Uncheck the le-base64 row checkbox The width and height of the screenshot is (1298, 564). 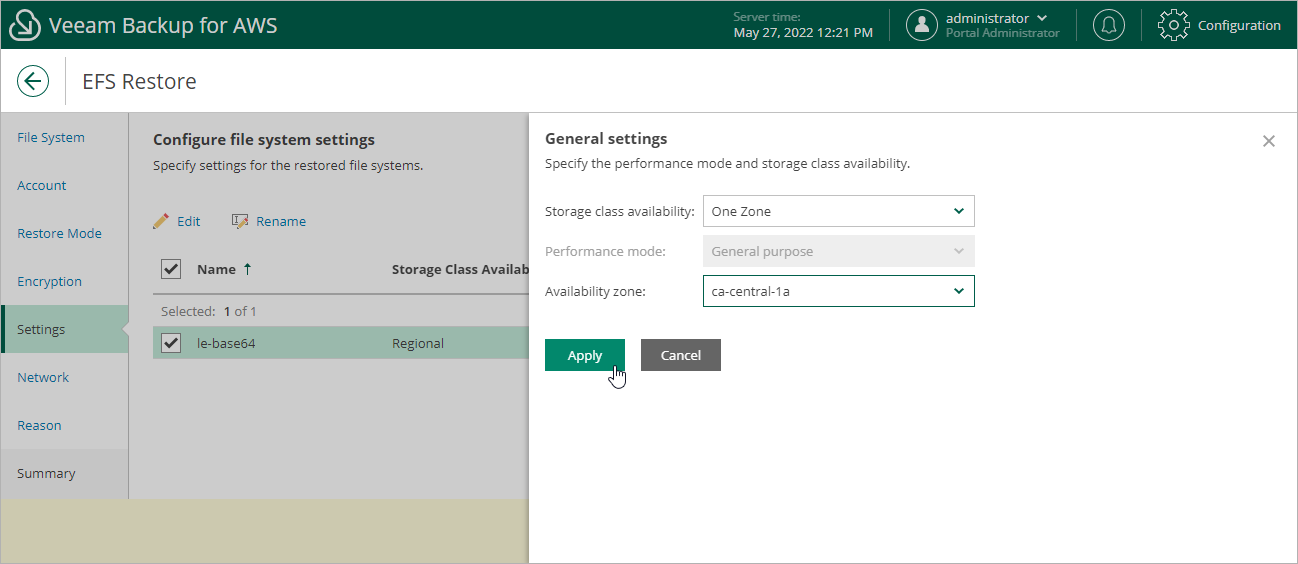coord(171,343)
